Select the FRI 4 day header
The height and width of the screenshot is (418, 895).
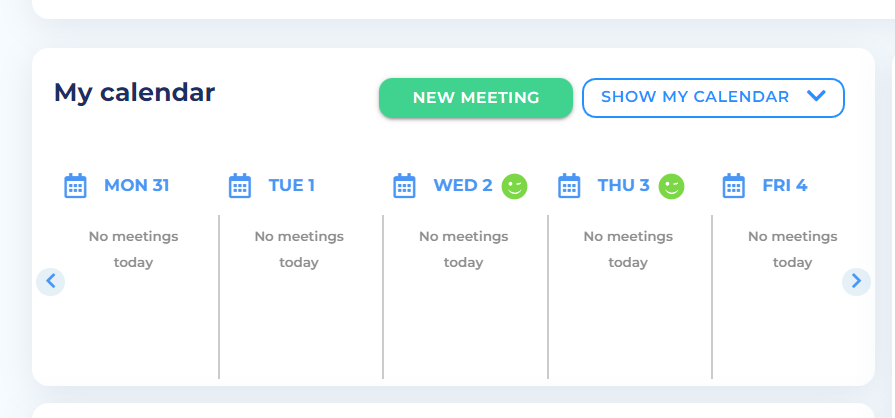(785, 186)
